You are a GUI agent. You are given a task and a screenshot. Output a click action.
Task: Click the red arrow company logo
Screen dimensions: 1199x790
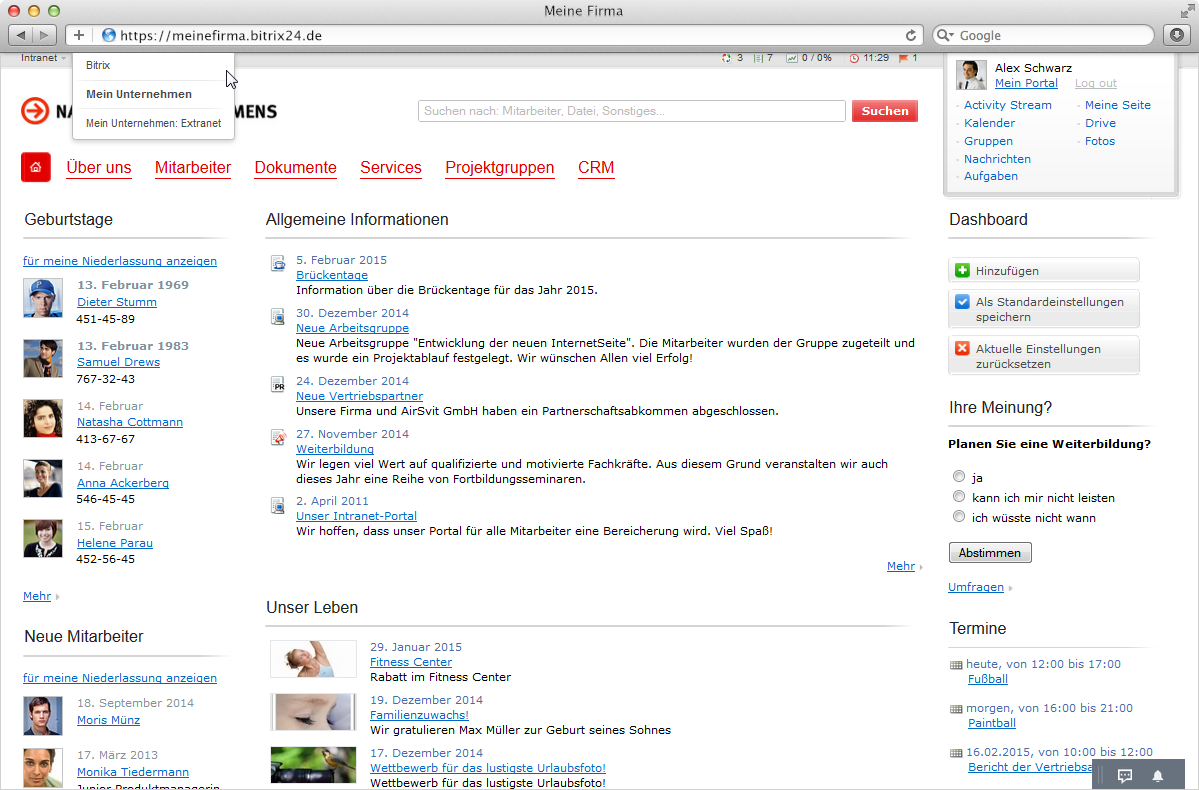click(34, 111)
